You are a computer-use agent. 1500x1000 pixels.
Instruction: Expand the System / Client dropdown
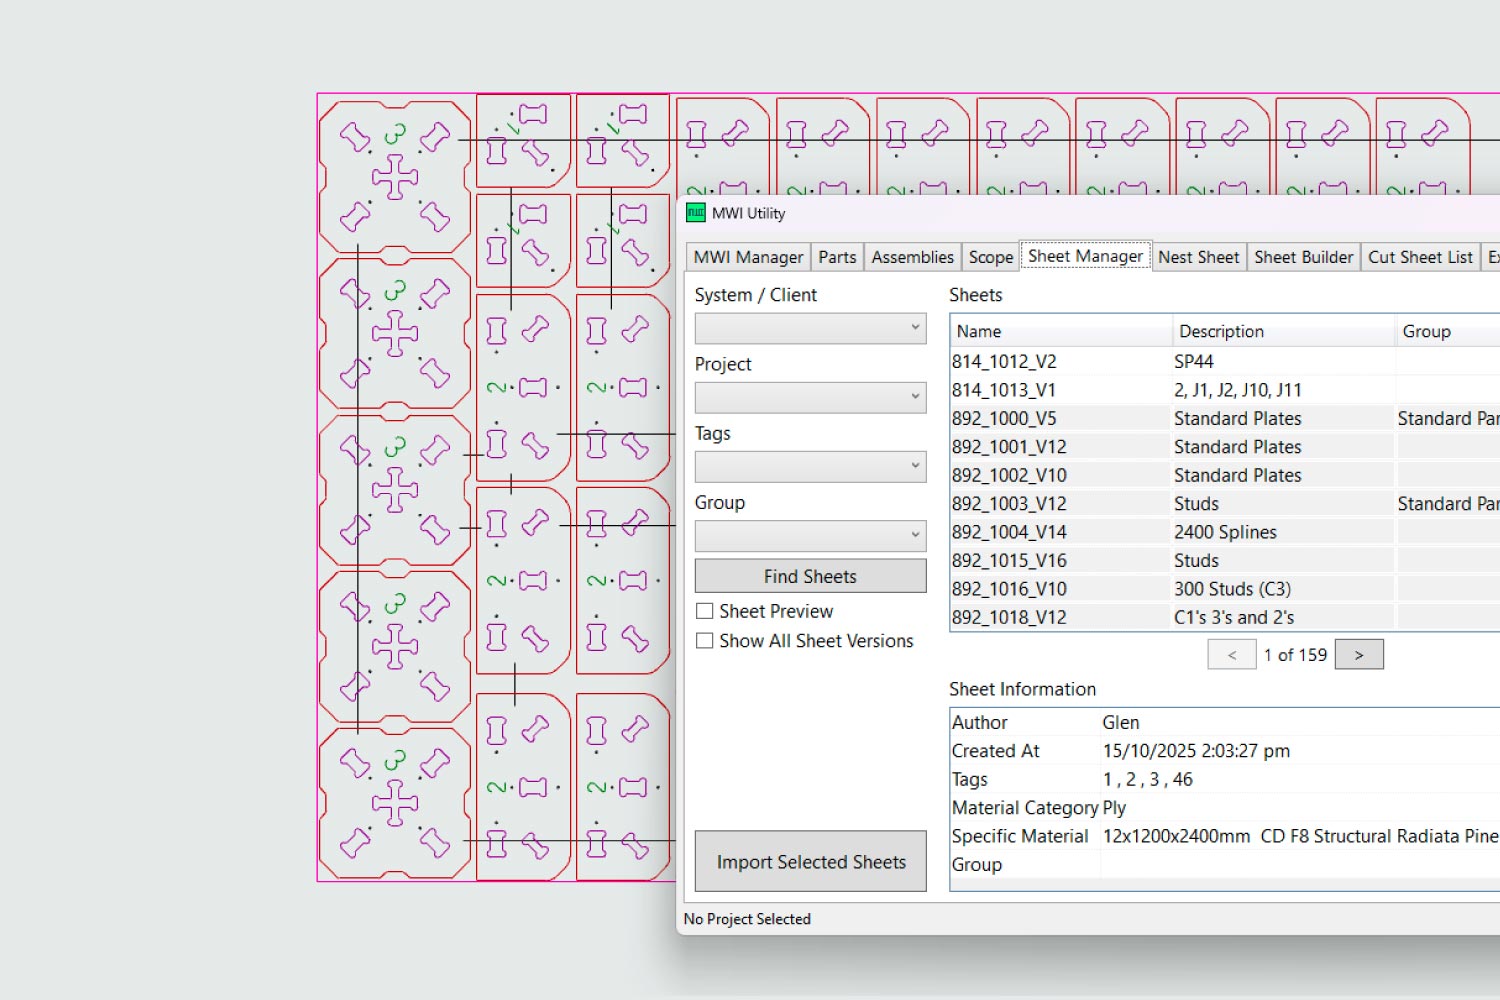tap(810, 328)
